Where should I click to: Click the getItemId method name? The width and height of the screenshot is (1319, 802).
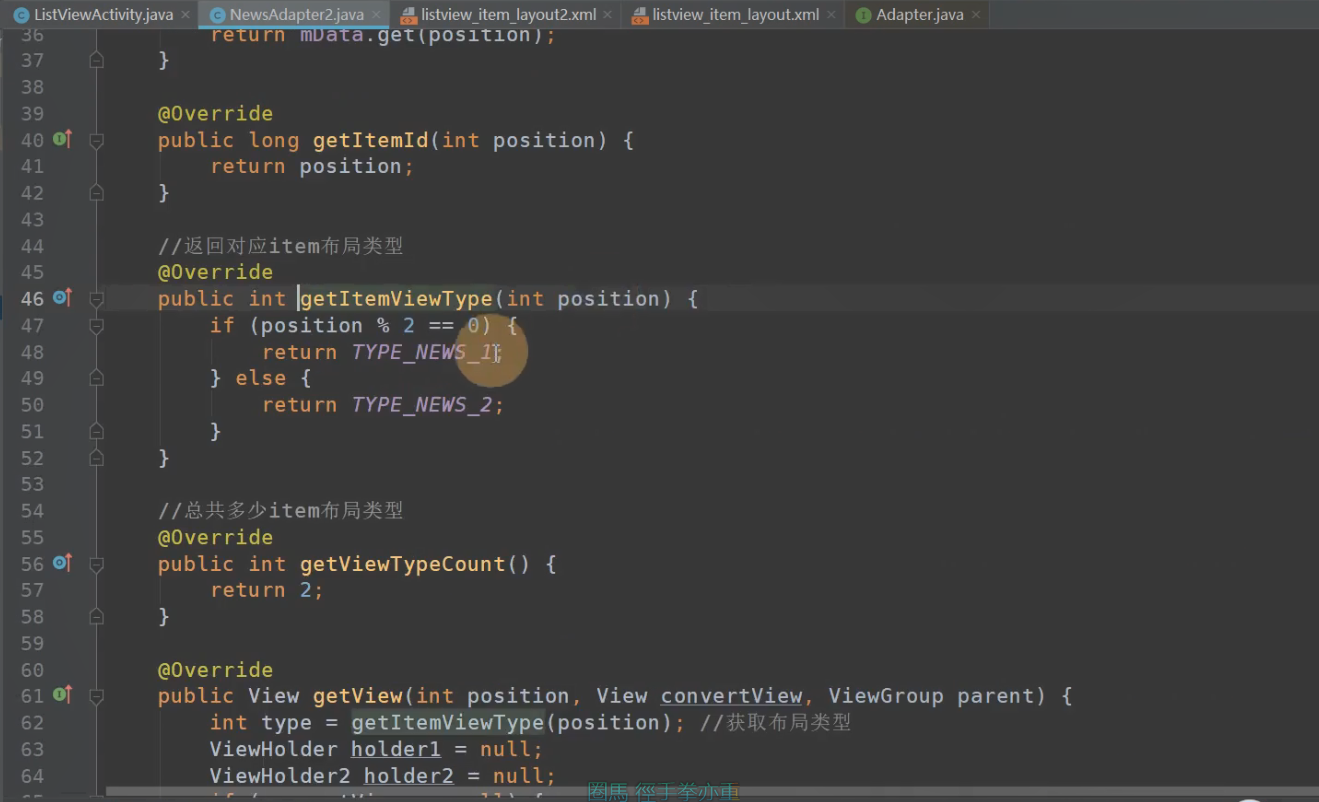coord(371,140)
